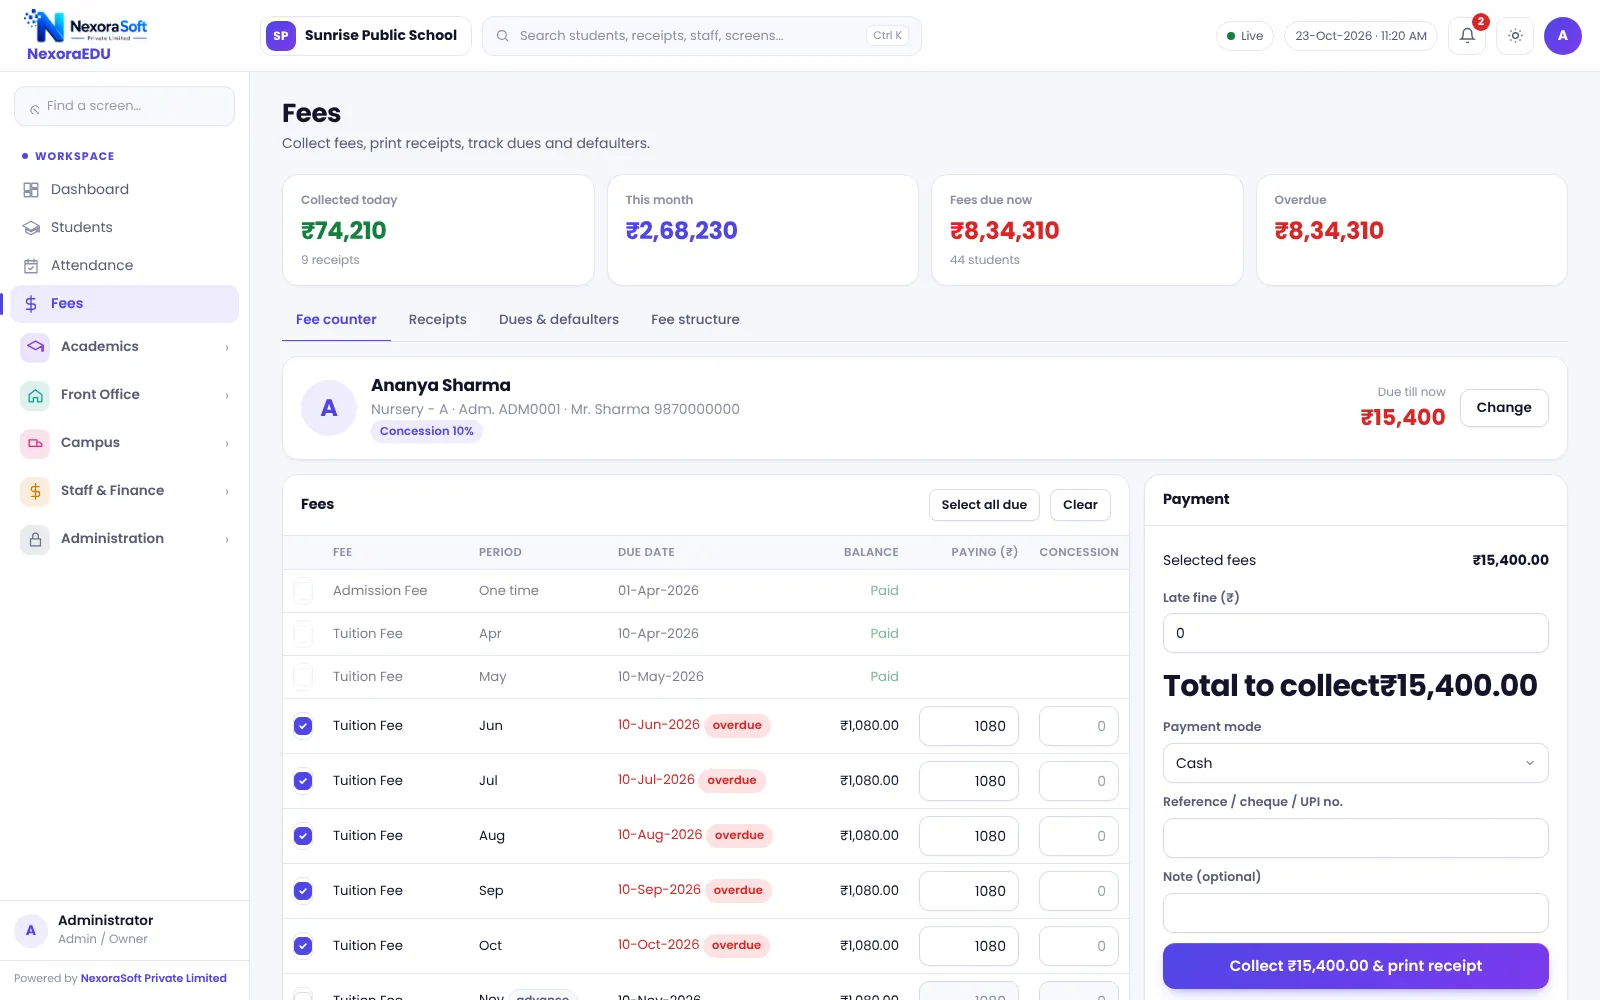Edit the Oct paying amount 1080
Image resolution: width=1600 pixels, height=1000 pixels.
969,946
